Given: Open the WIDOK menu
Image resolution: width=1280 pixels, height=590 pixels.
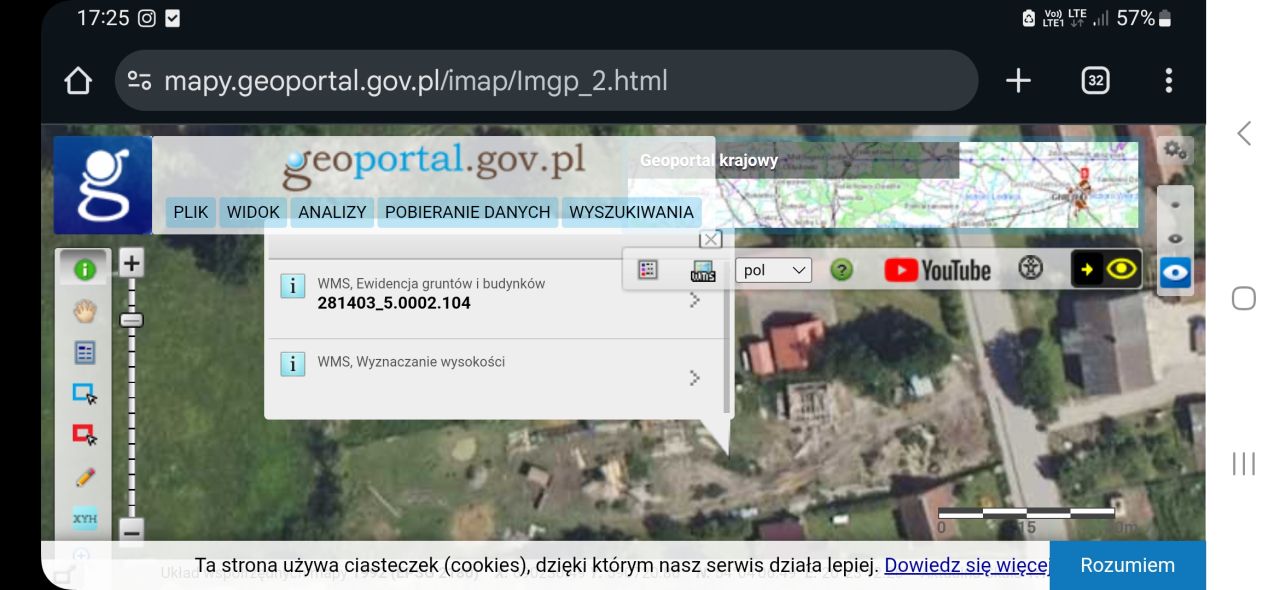Looking at the screenshot, I should coord(252,212).
